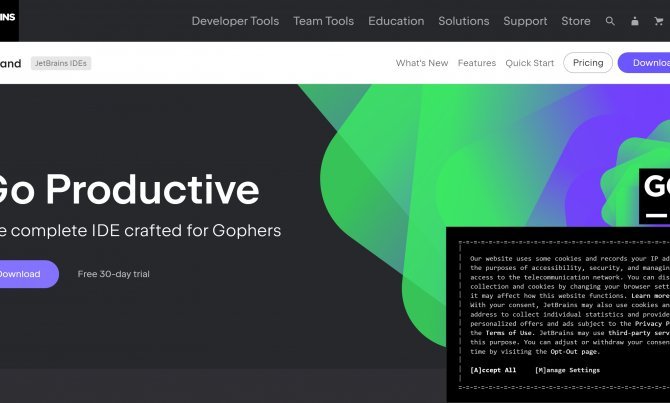Open the Opt-Out page link
The height and width of the screenshot is (403, 670).
(x=574, y=352)
